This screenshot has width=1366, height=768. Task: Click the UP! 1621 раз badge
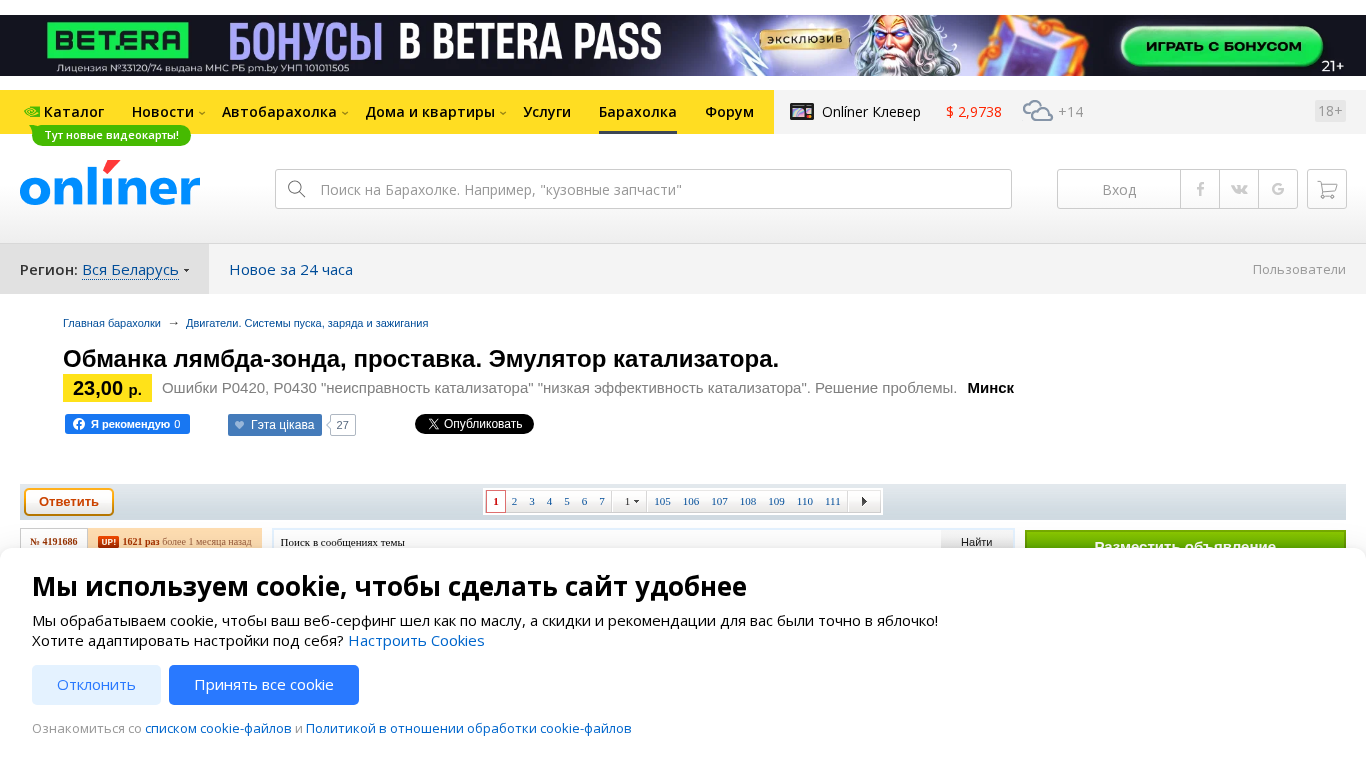coord(175,541)
